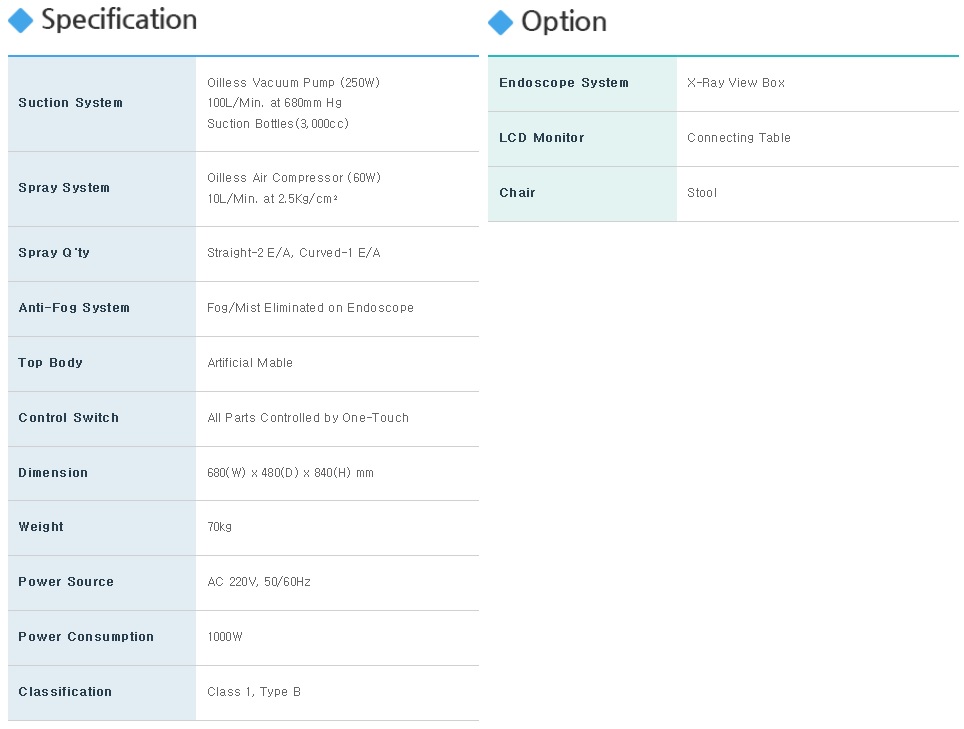The width and height of the screenshot is (964, 729).
Task: Select the LCD Monitor option label
Action: [542, 138]
